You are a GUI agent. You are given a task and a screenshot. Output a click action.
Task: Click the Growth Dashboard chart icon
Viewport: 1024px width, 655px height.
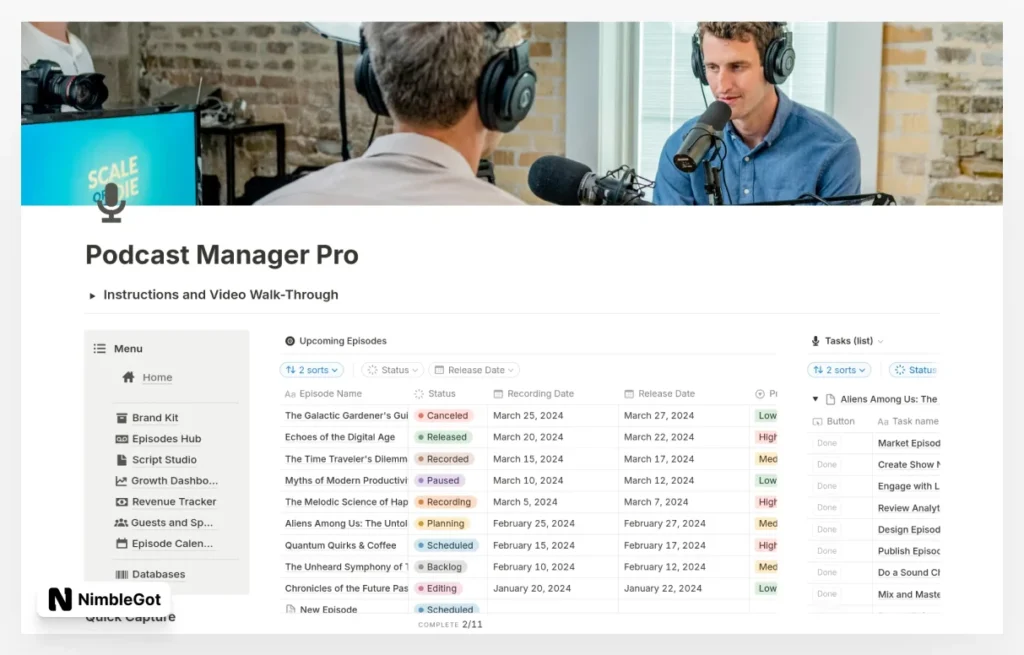(x=121, y=481)
